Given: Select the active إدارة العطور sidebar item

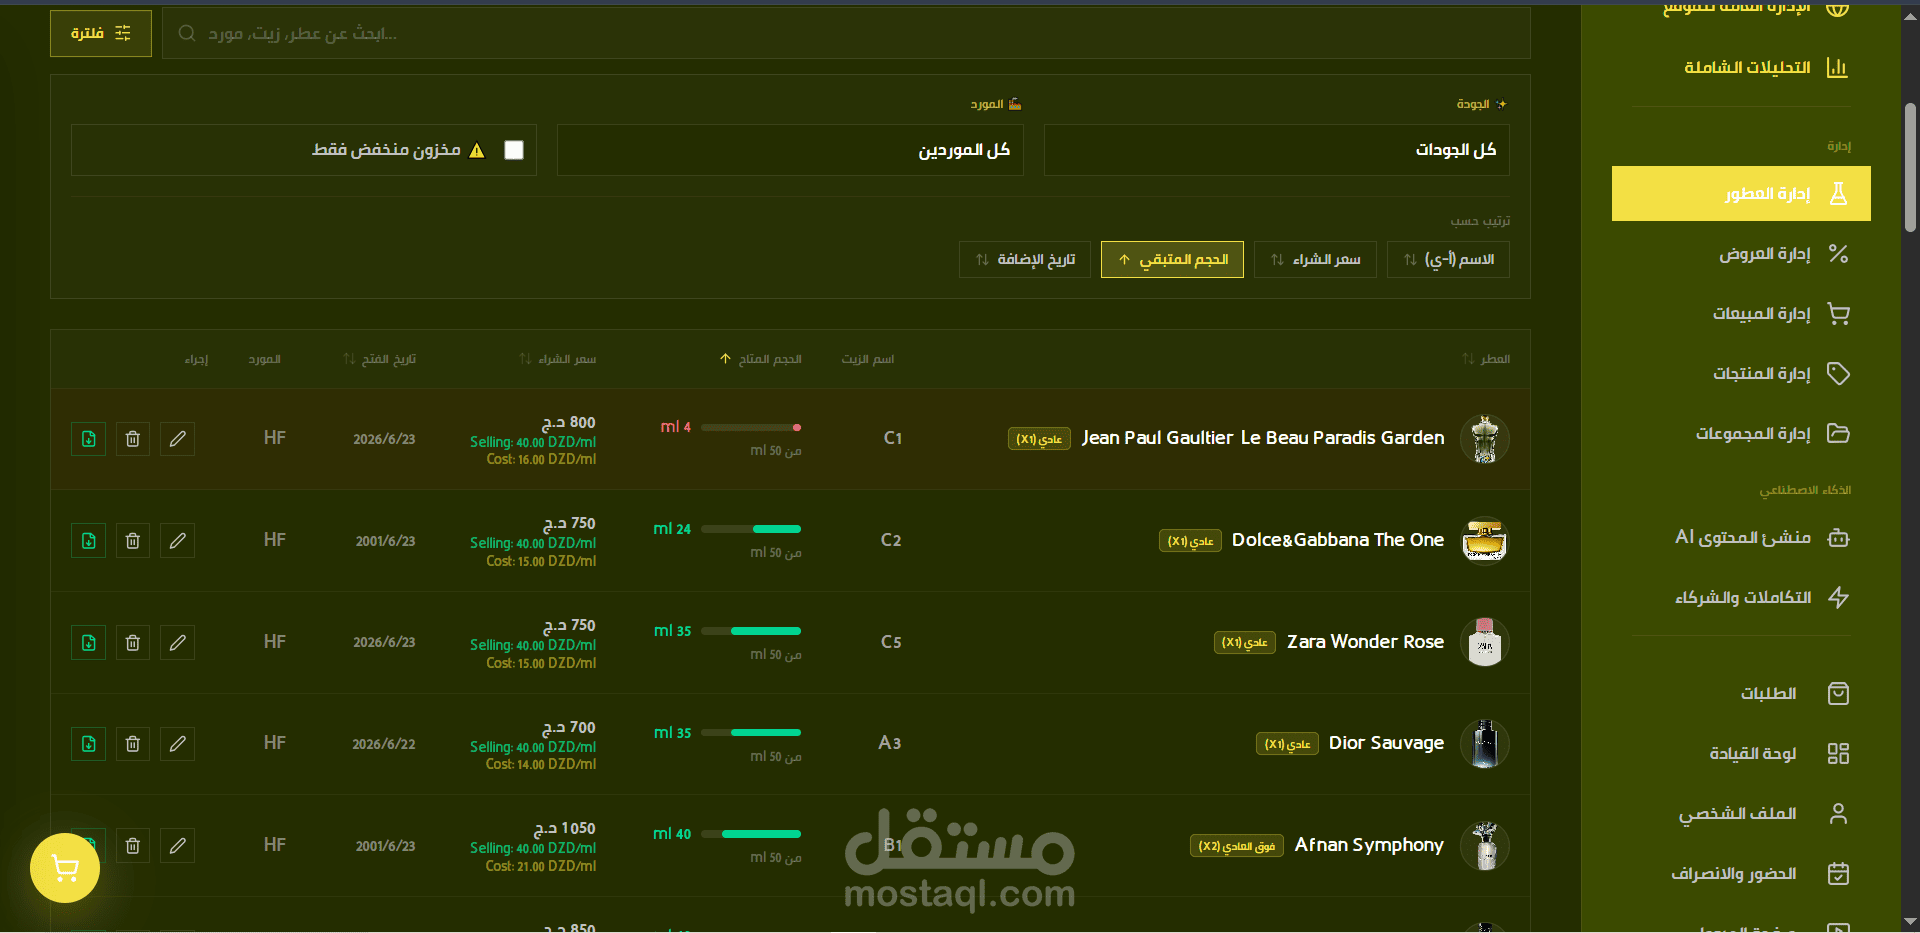Looking at the screenshot, I should (1741, 194).
